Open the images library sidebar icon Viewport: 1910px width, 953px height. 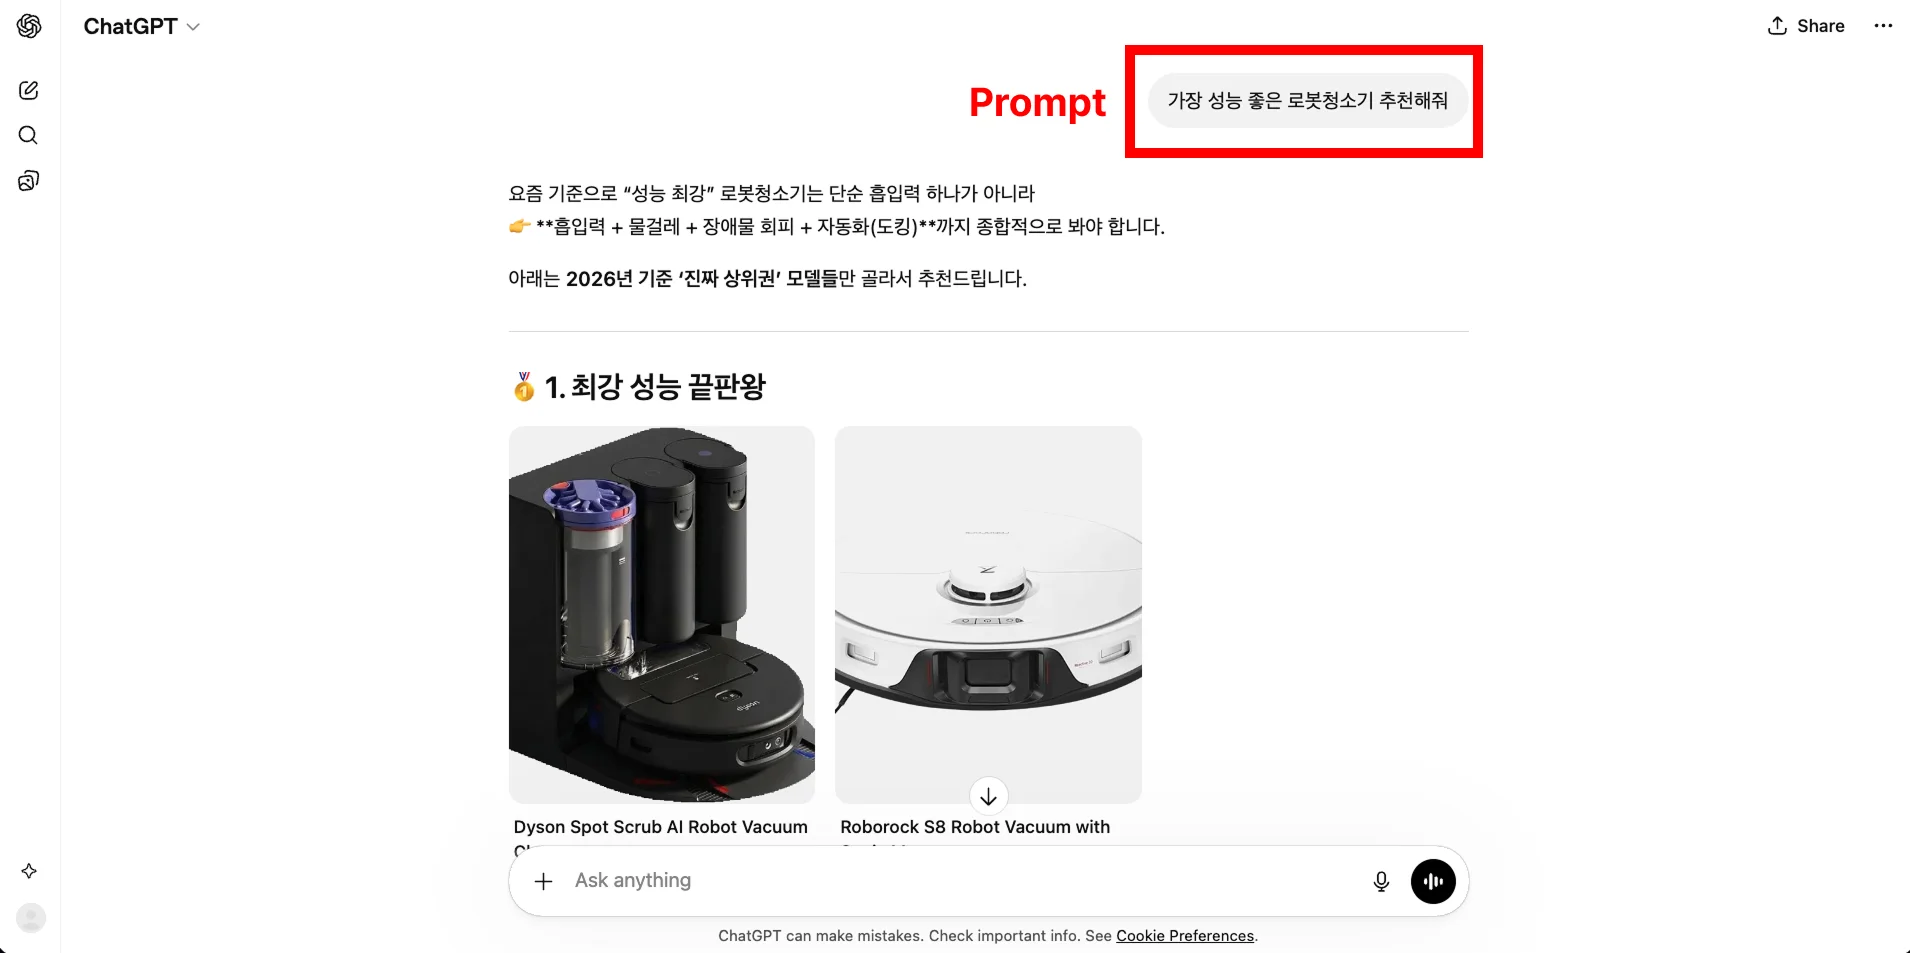(29, 180)
